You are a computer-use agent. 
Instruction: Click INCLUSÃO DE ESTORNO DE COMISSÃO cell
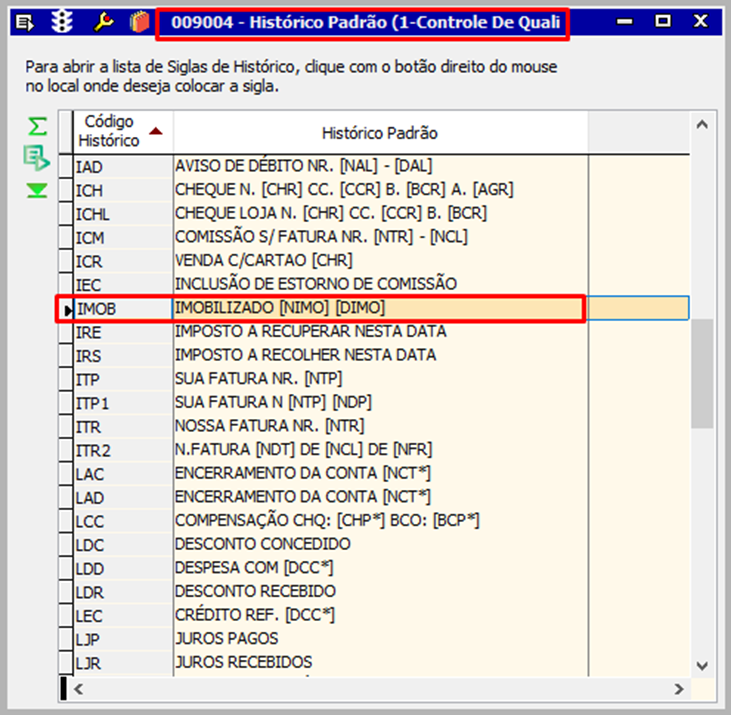point(380,284)
